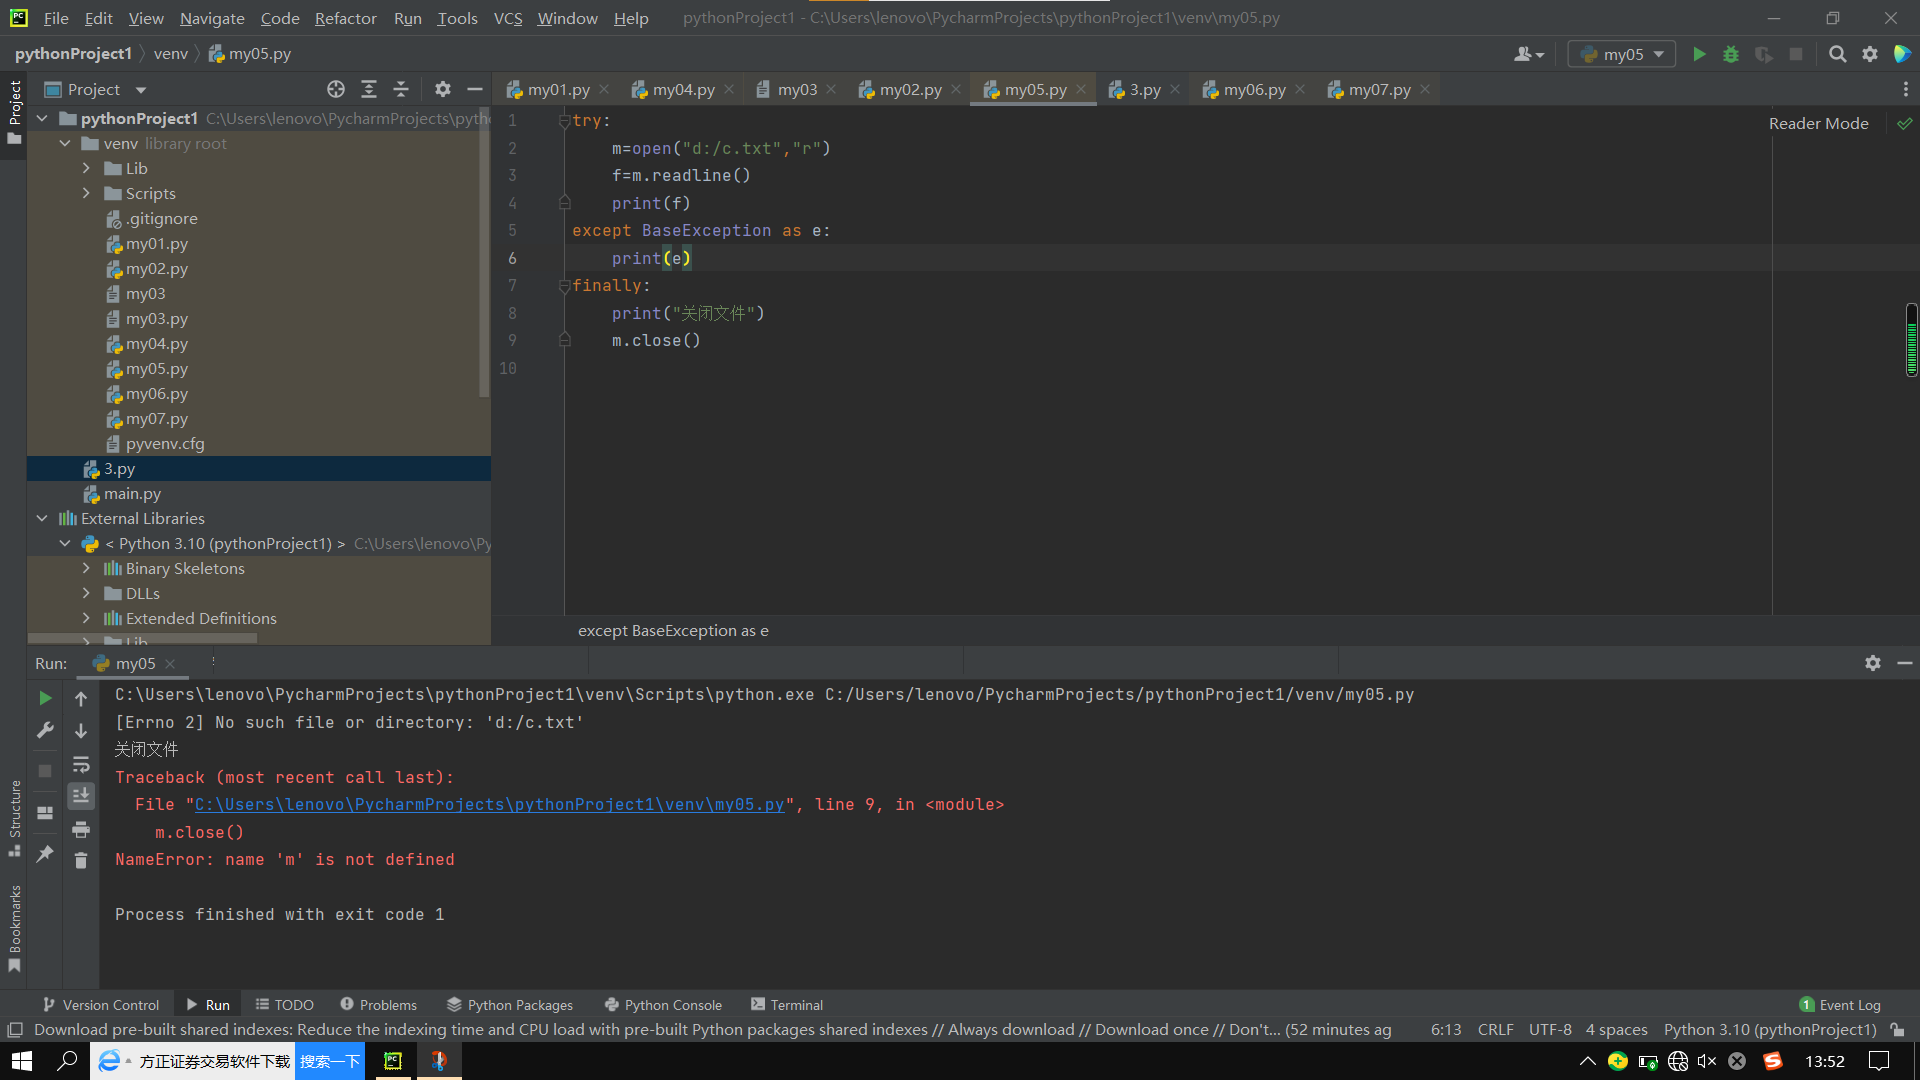Run with coverage icon in toolbar
Screen dimensions: 1920x1080
point(1763,54)
